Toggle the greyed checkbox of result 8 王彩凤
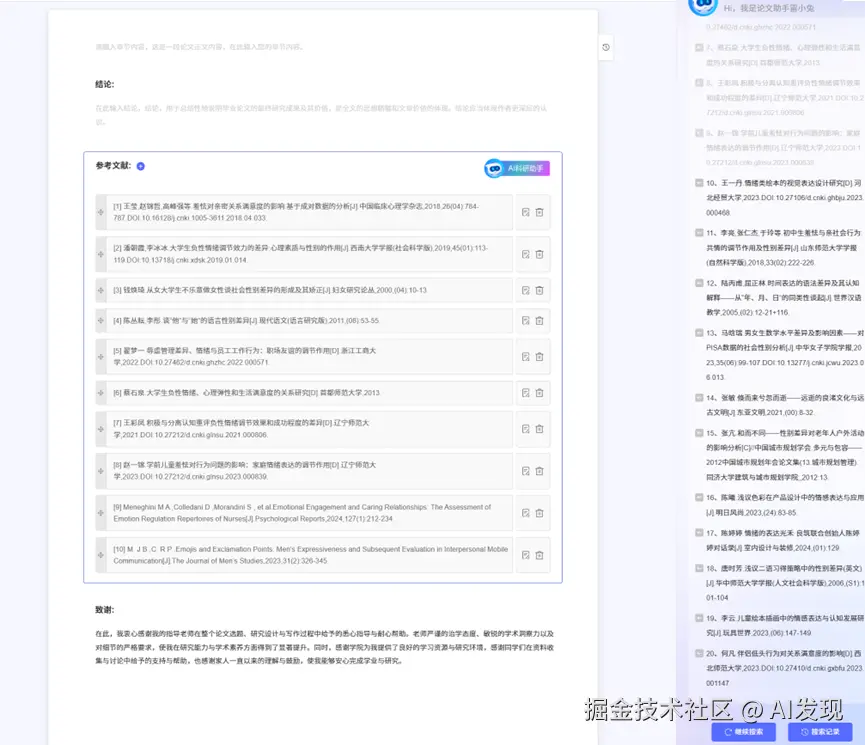865x745 pixels. coord(699,83)
